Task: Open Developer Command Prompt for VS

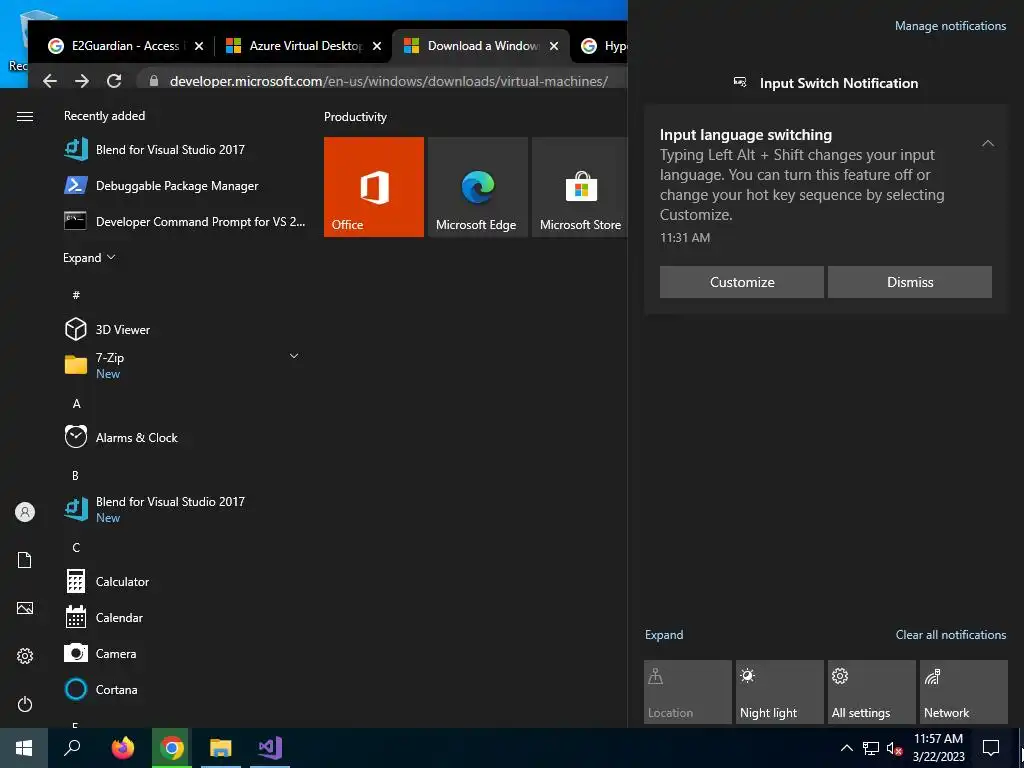Action: tap(185, 221)
